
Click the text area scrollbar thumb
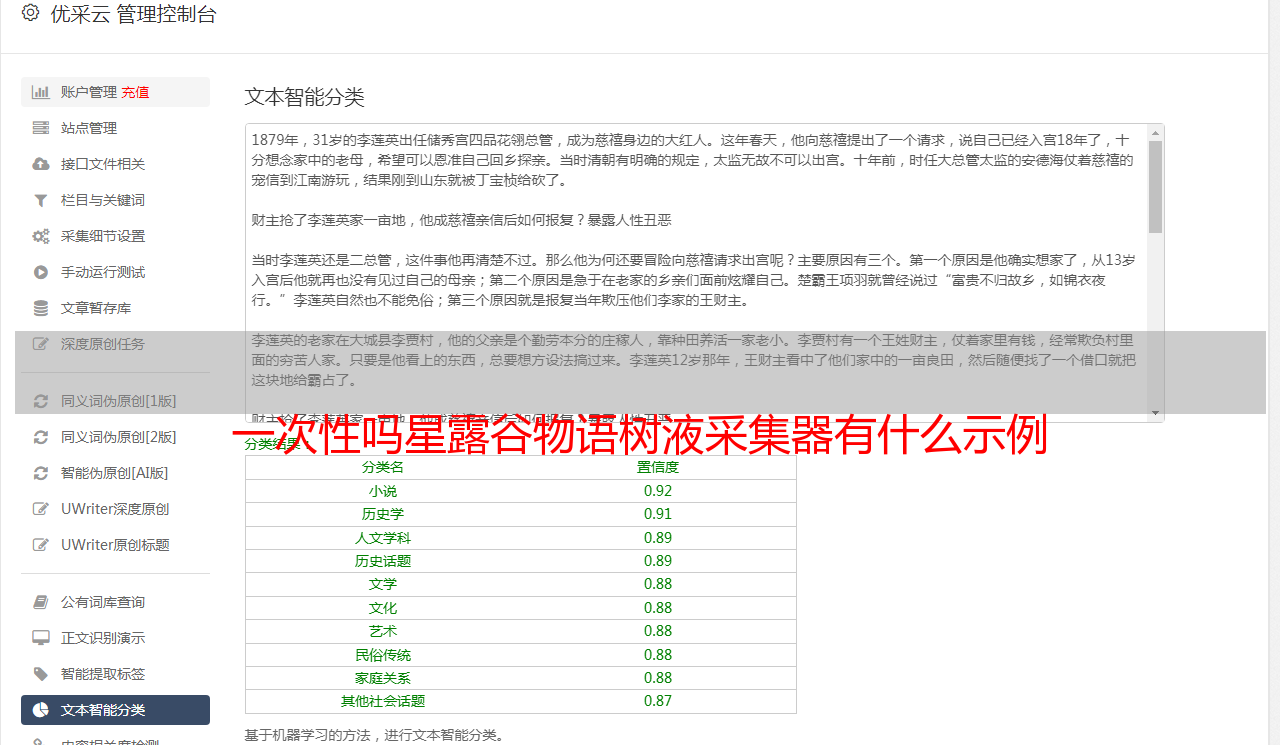[x=1156, y=186]
